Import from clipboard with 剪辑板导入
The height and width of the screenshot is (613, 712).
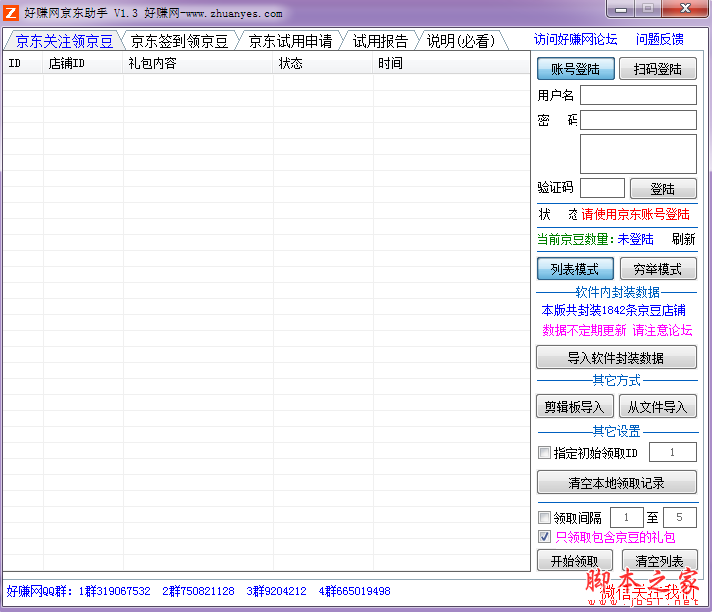pos(575,406)
